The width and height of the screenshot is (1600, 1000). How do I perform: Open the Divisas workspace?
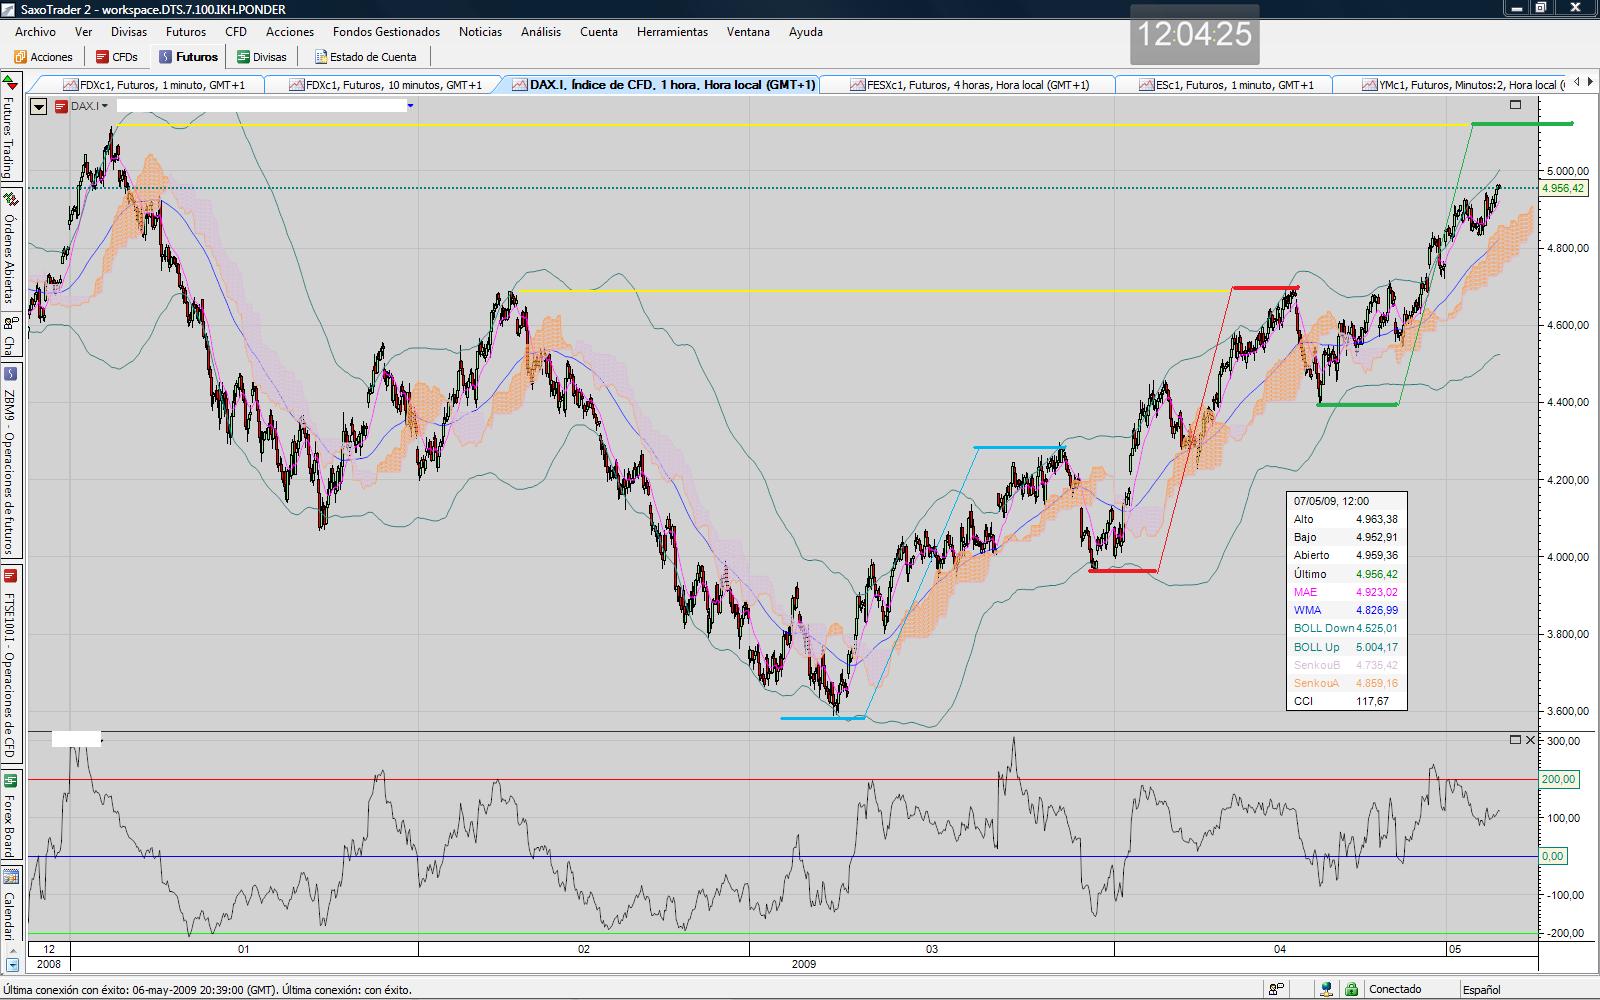tap(261, 57)
